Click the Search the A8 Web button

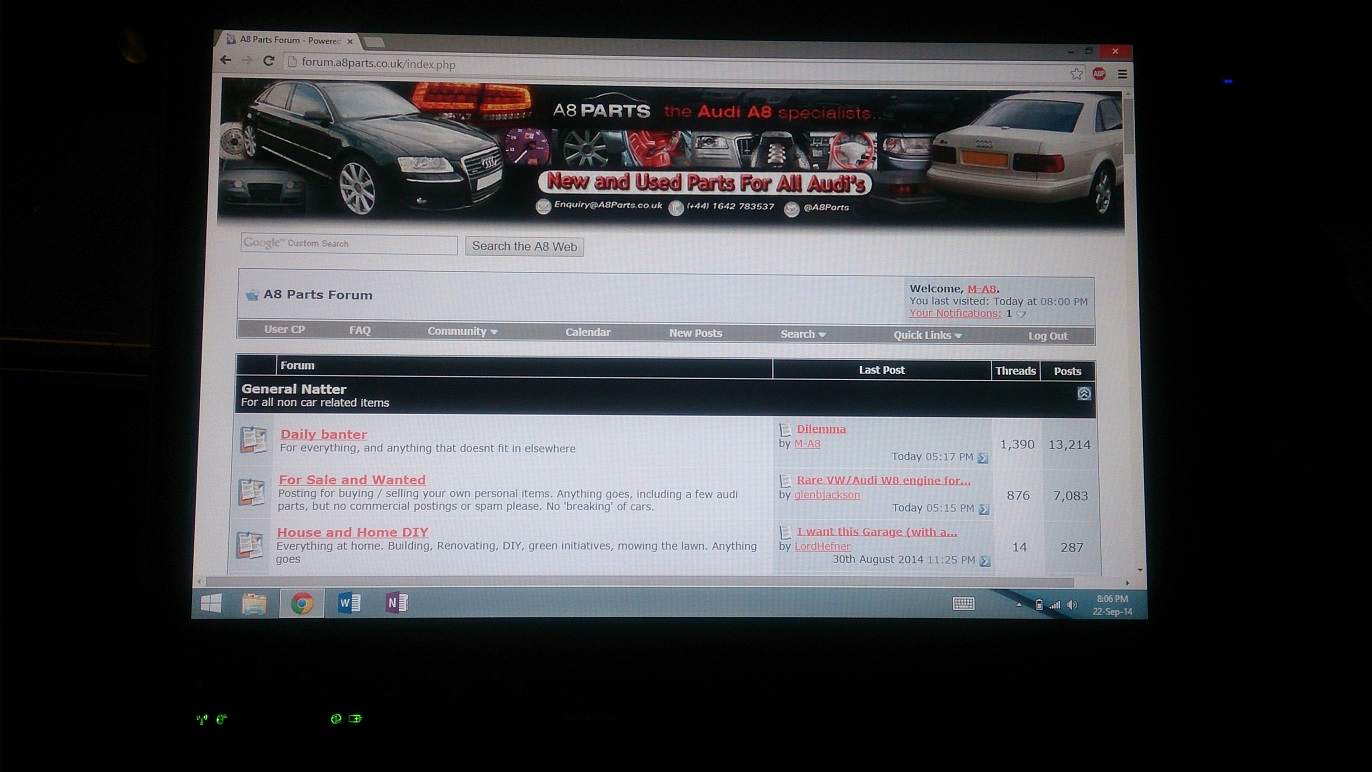click(x=524, y=246)
